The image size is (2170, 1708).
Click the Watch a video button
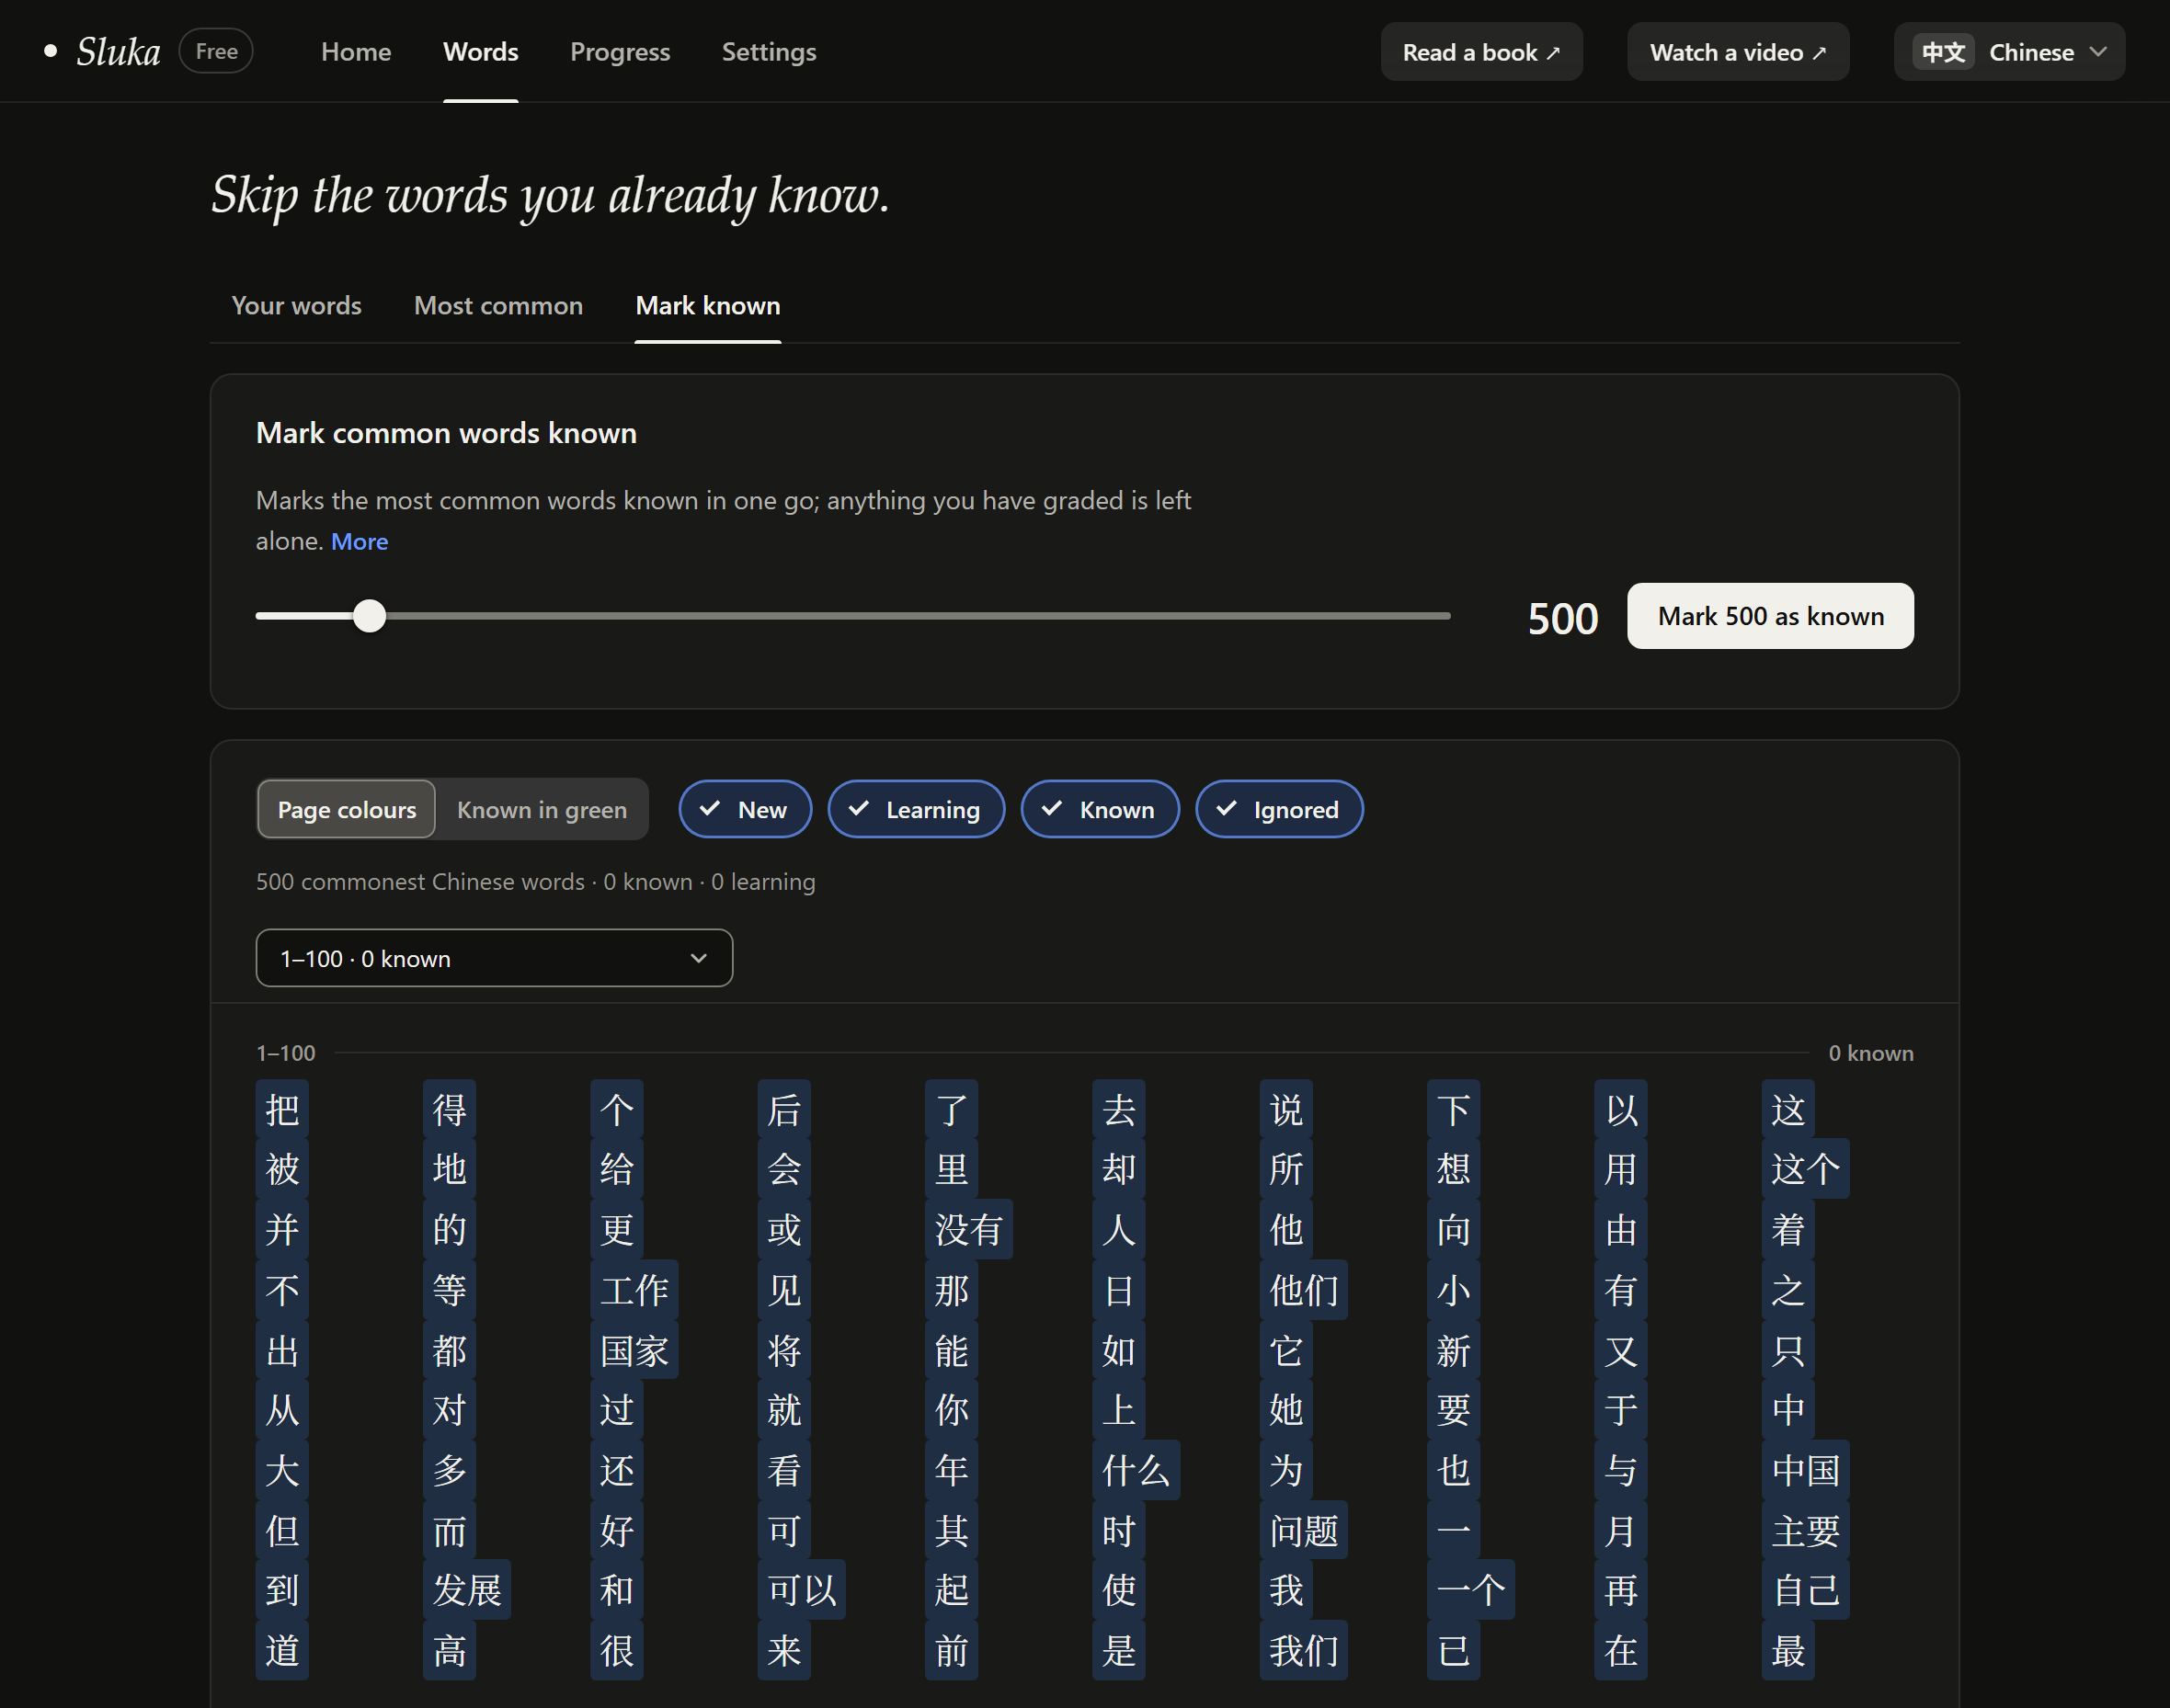coord(1738,52)
